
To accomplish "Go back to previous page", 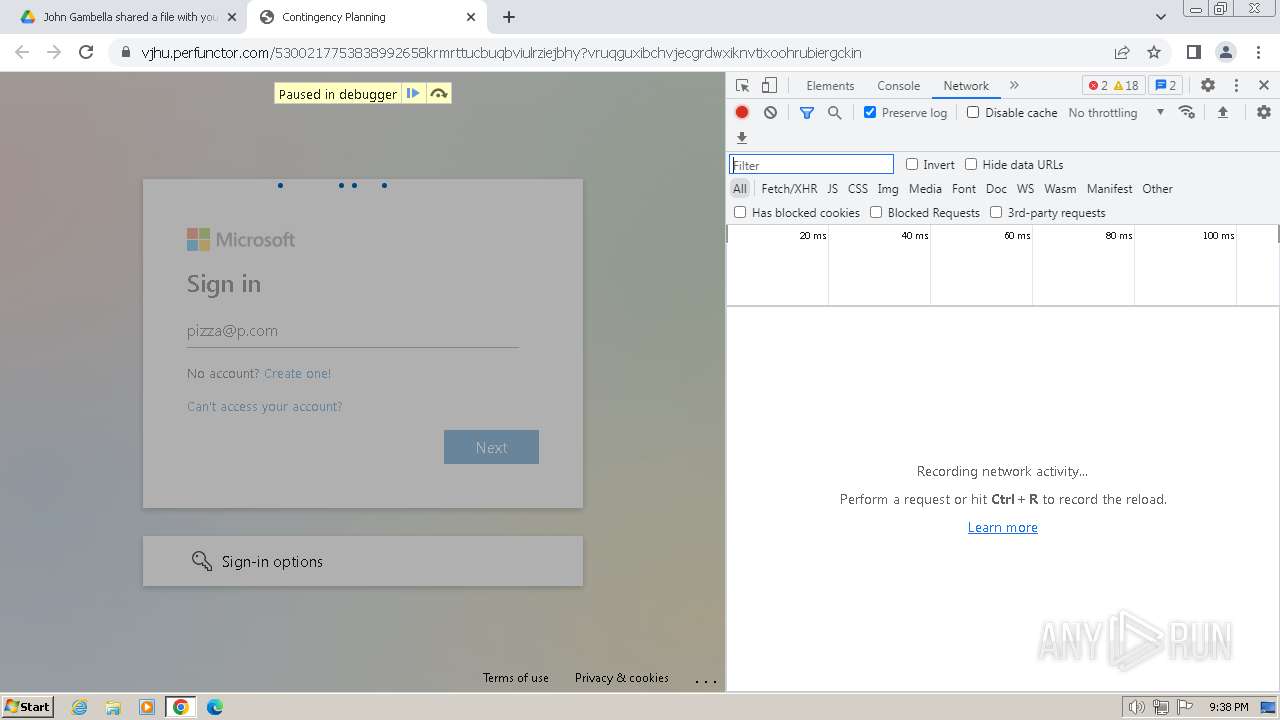I will click(22, 53).
